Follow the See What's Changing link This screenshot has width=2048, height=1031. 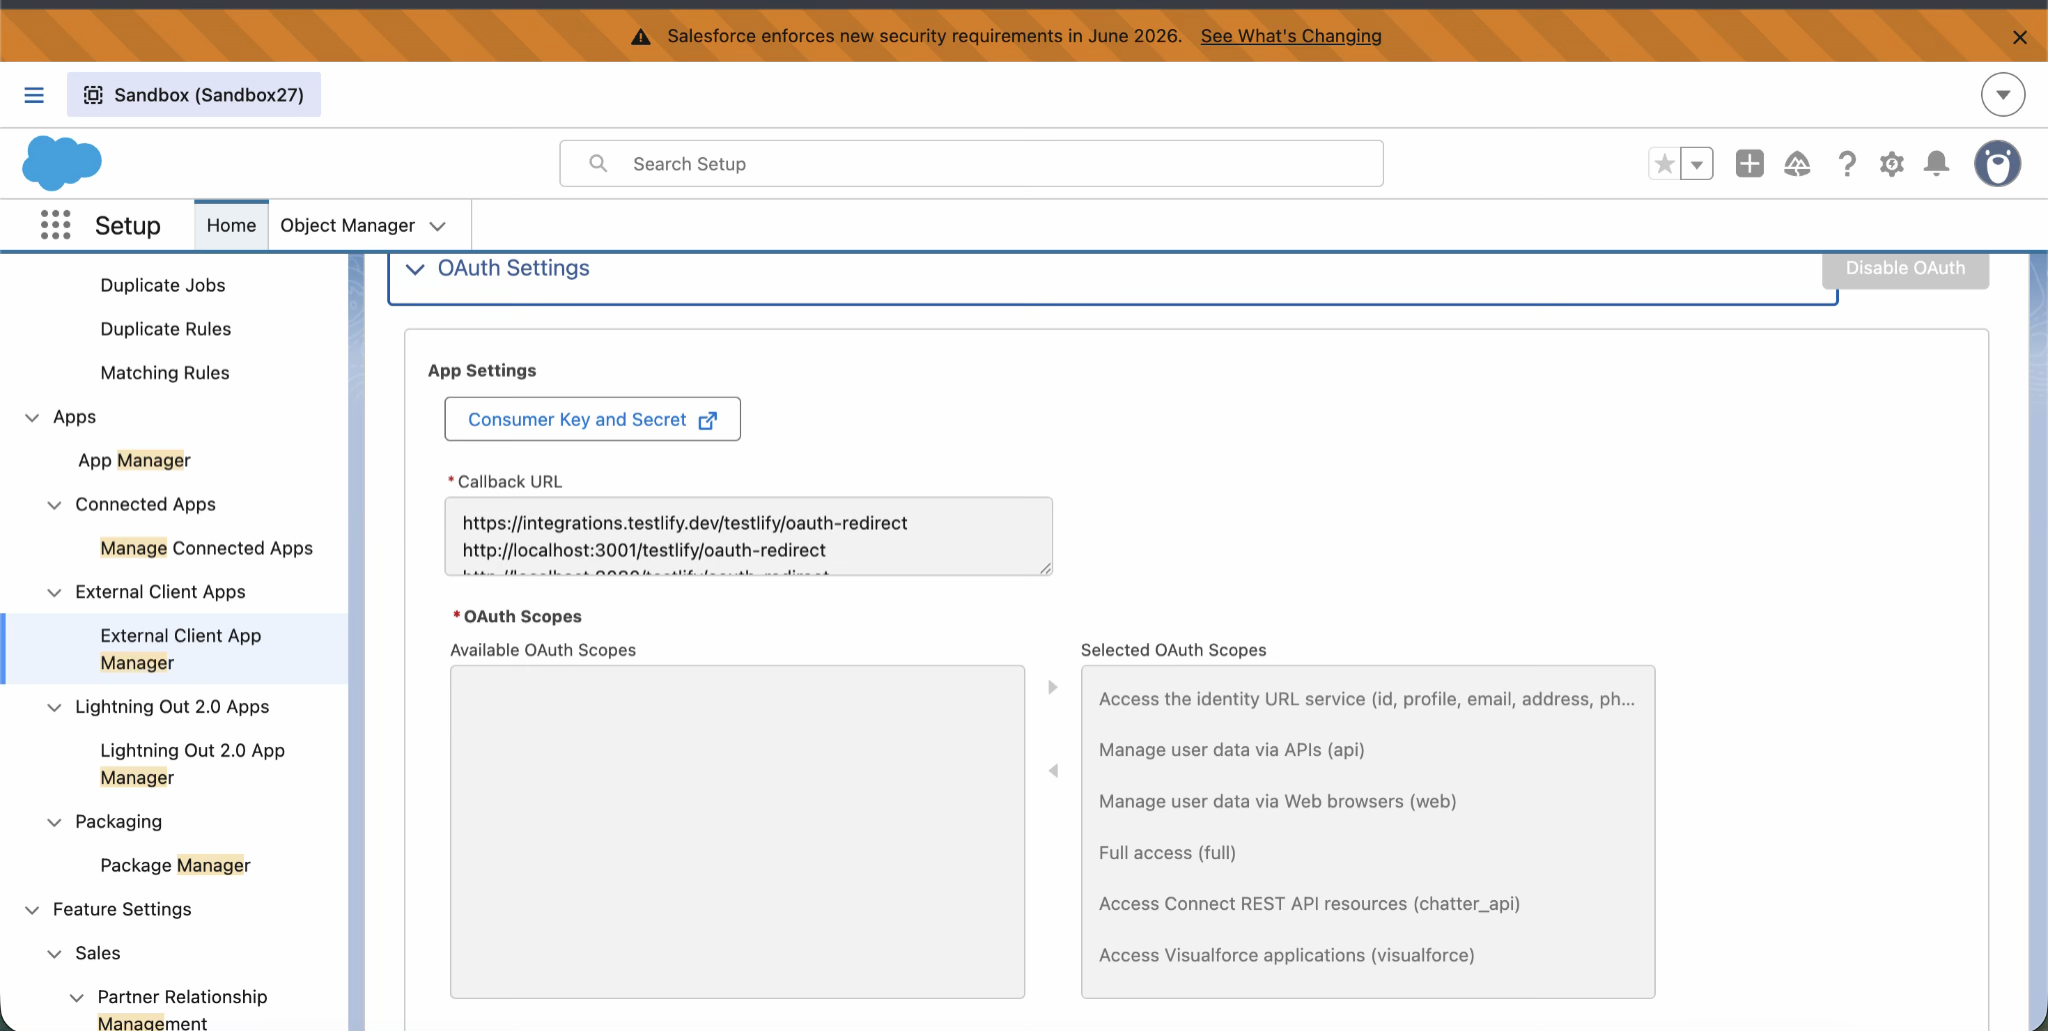coord(1291,36)
